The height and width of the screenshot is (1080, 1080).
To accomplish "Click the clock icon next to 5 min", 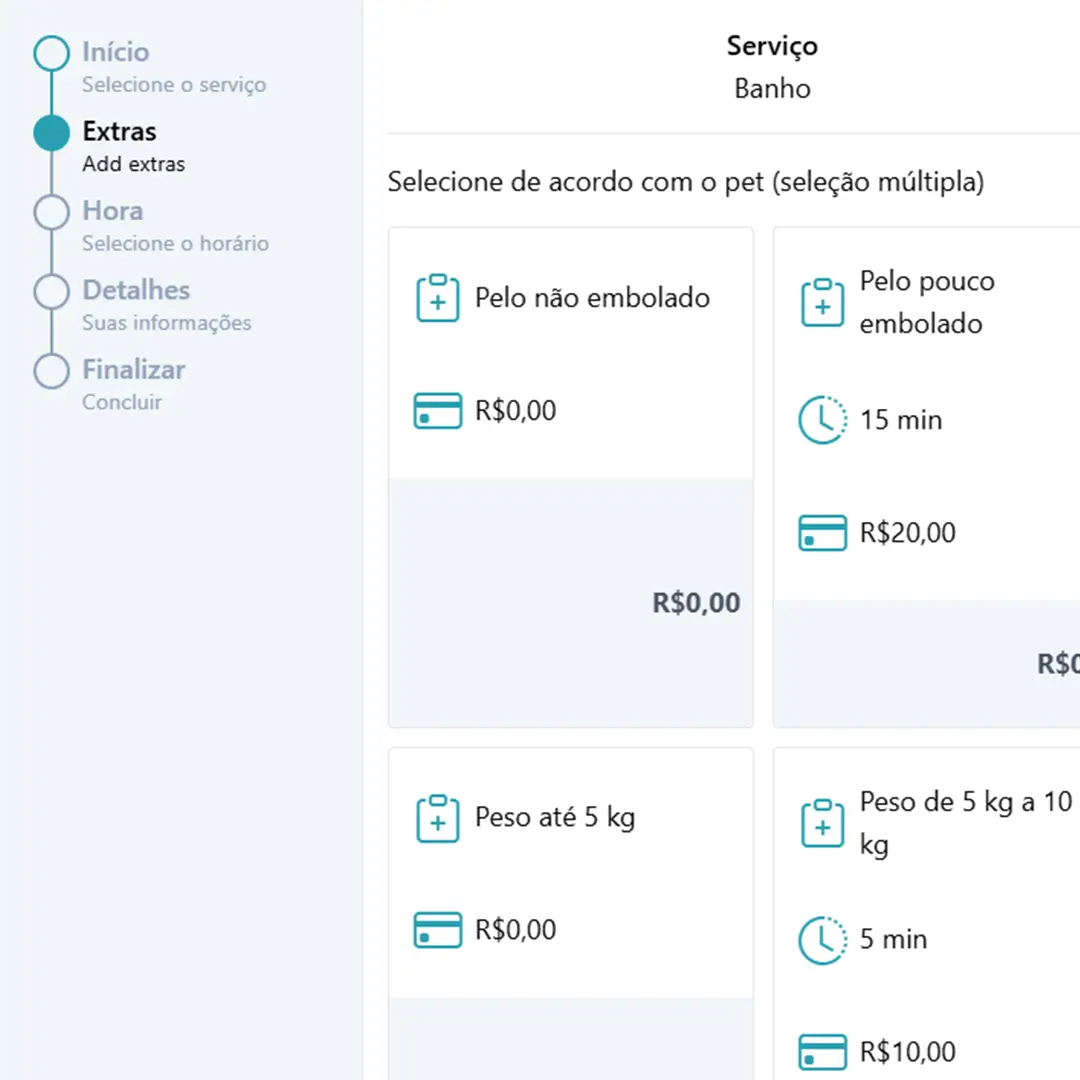I will click(822, 939).
